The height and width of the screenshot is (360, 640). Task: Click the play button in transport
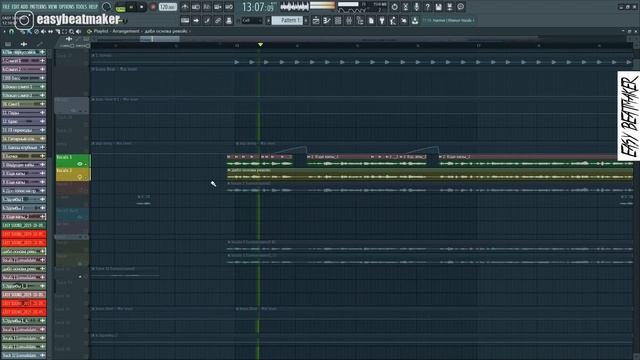(131, 7)
